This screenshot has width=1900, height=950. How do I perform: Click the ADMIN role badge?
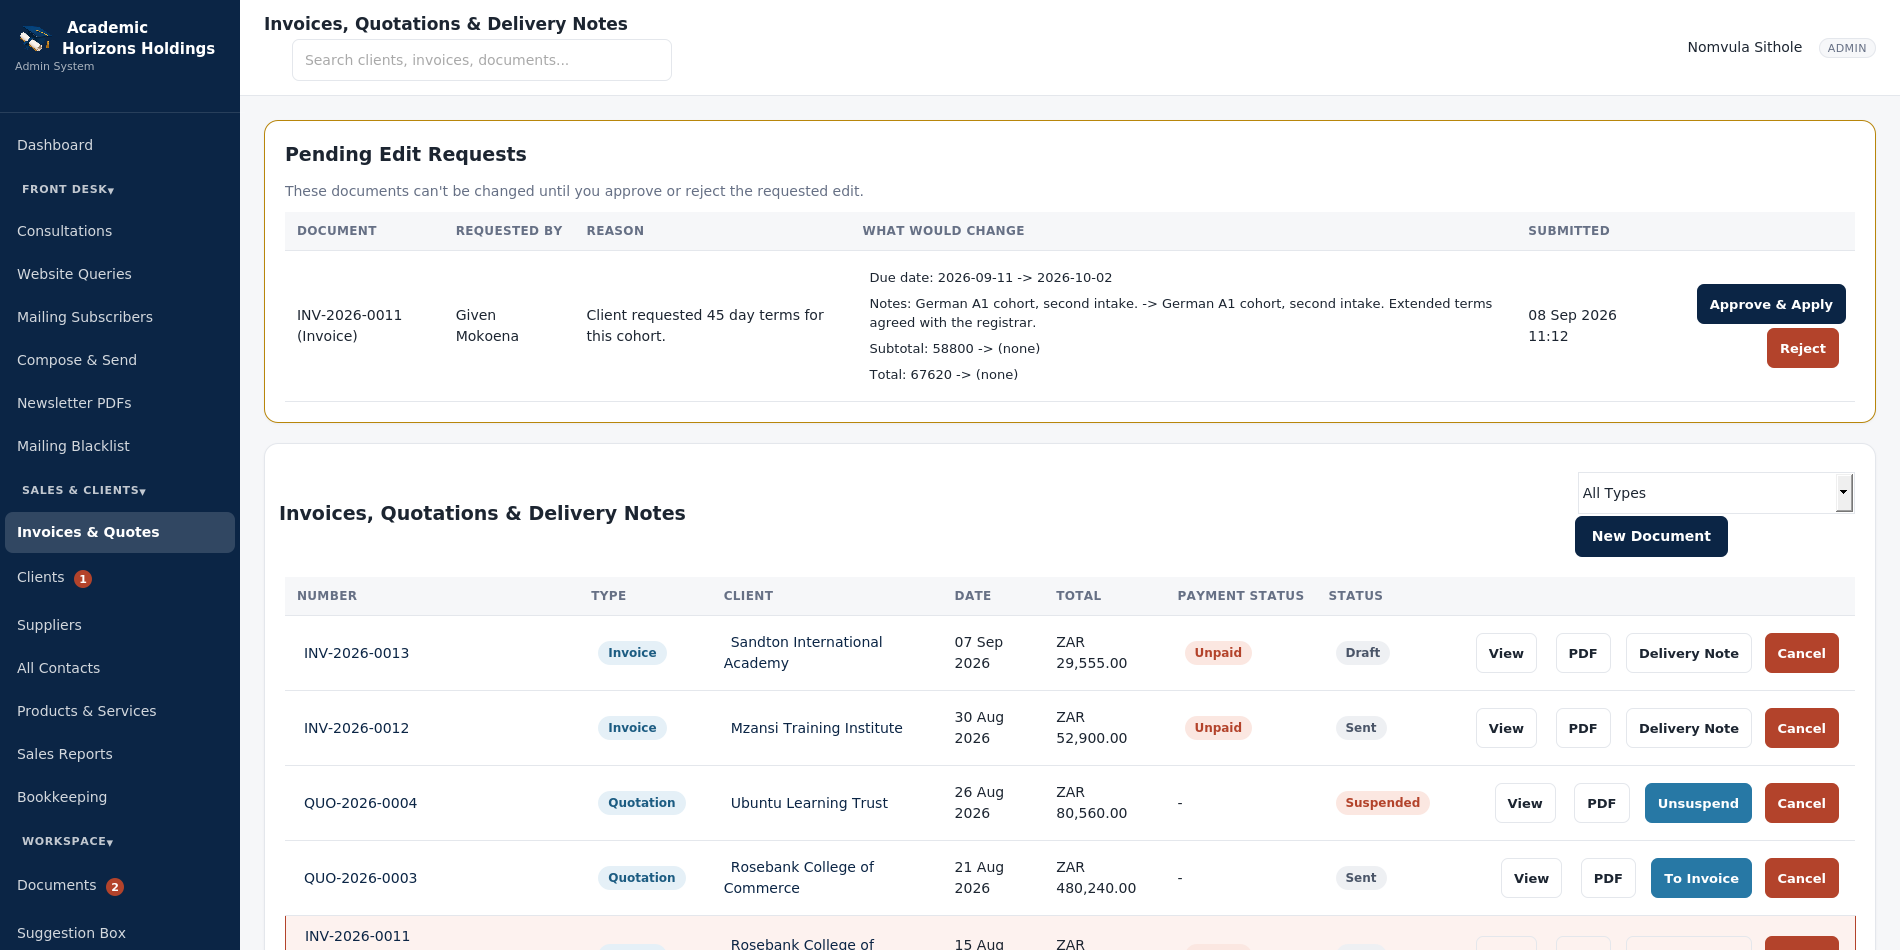pos(1846,48)
